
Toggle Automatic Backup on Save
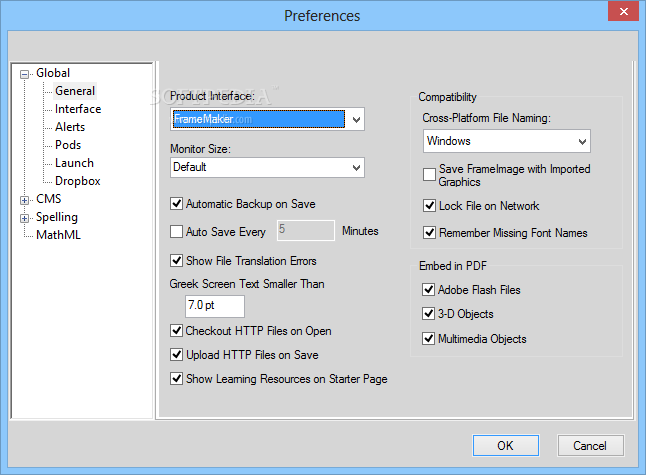pyautogui.click(x=177, y=204)
